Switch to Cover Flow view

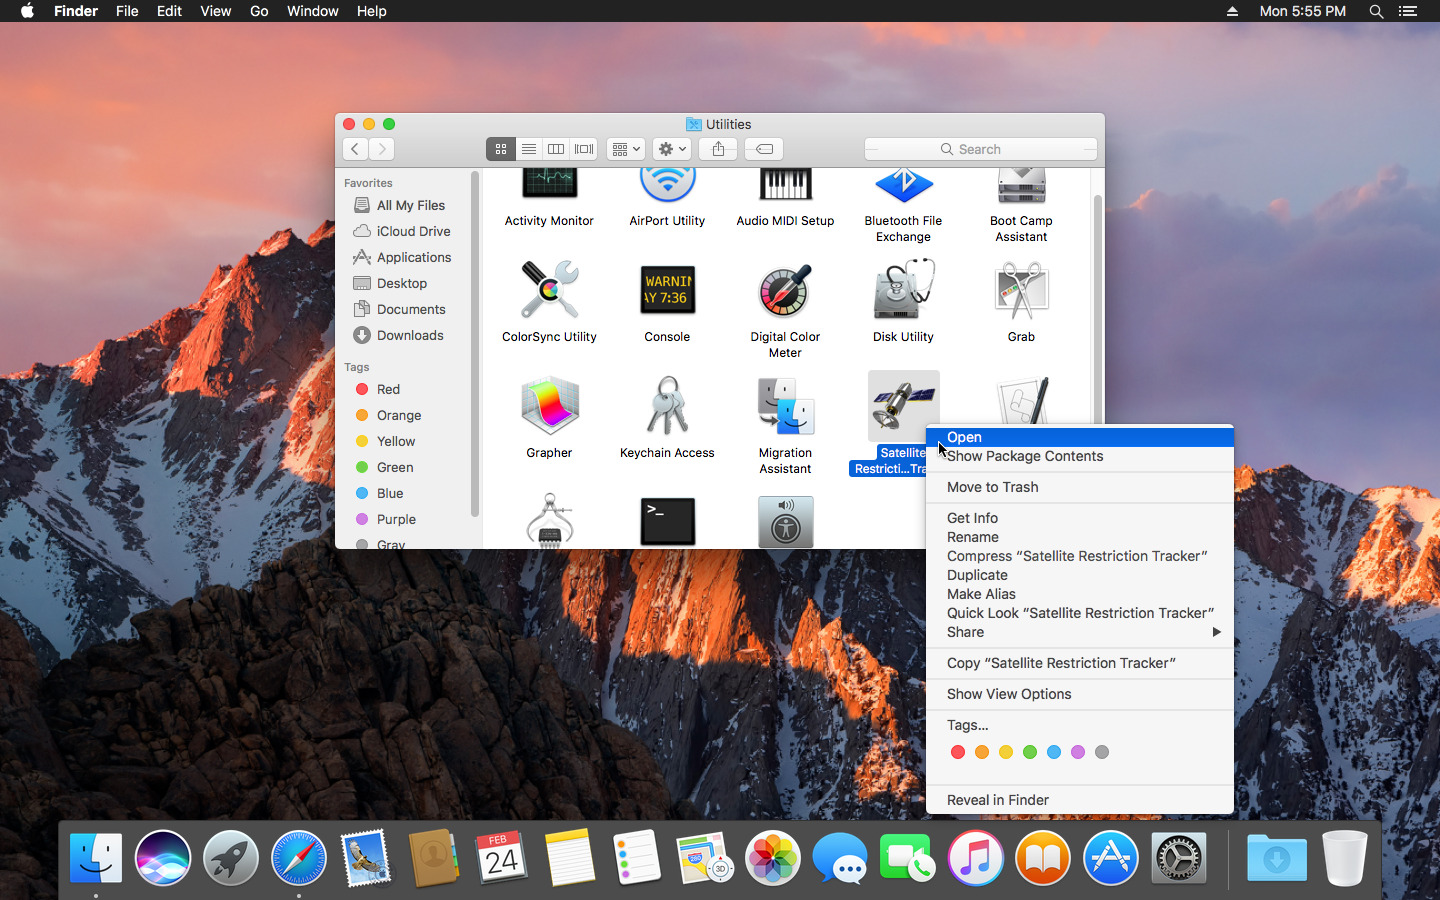[x=584, y=149]
